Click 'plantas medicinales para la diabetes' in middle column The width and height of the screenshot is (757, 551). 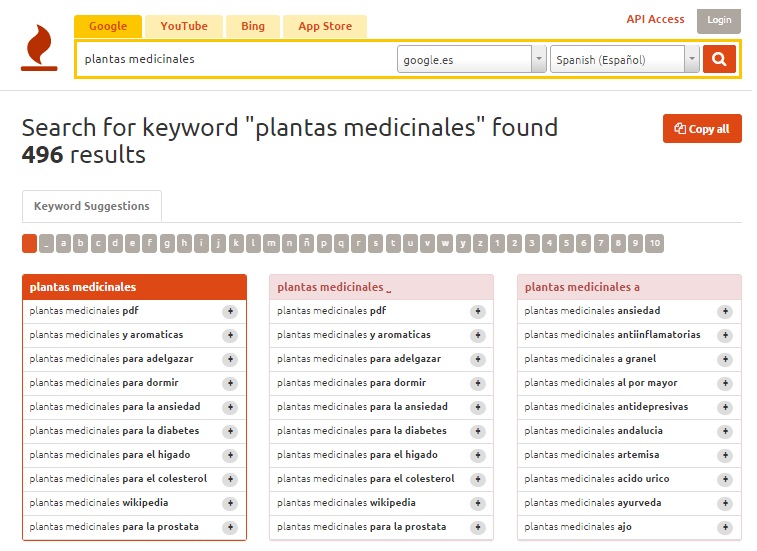(x=364, y=433)
